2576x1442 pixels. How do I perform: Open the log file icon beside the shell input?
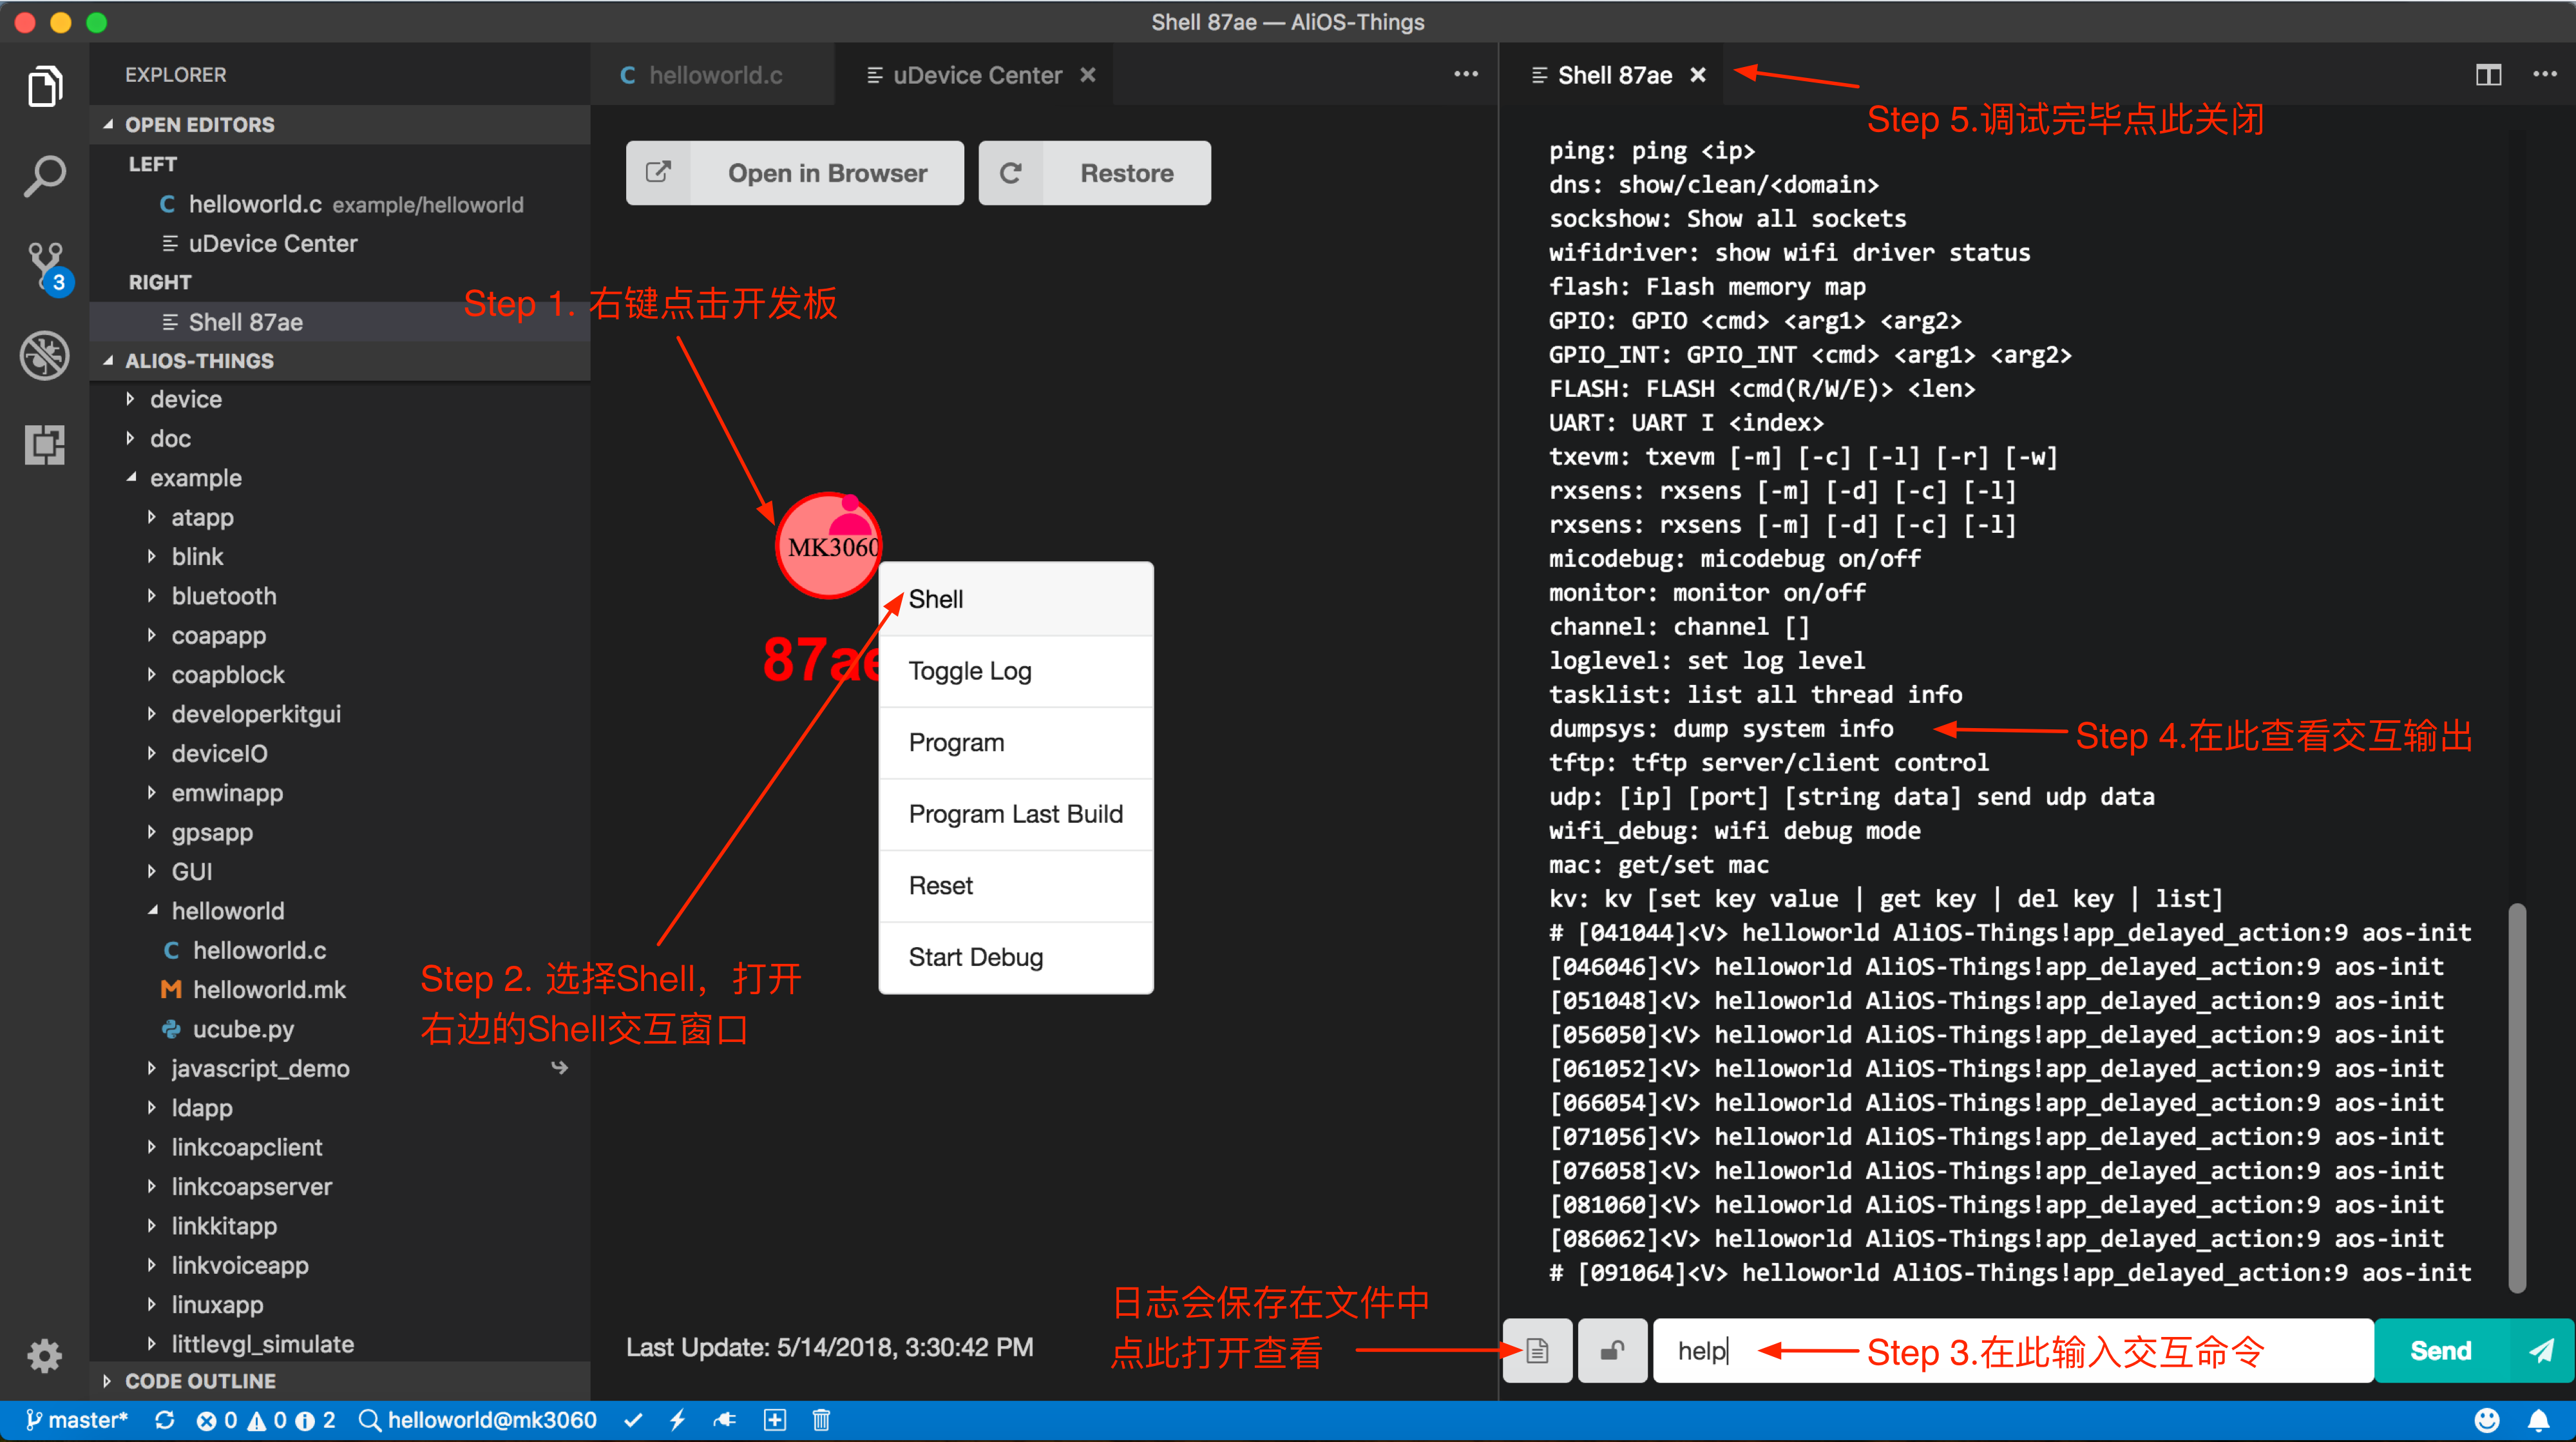1537,1350
